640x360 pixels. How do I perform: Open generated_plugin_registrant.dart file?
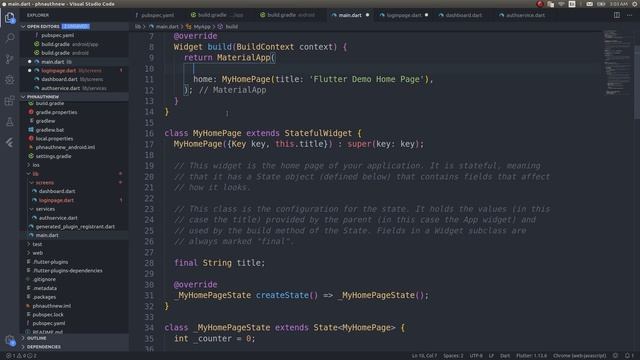click(75, 227)
